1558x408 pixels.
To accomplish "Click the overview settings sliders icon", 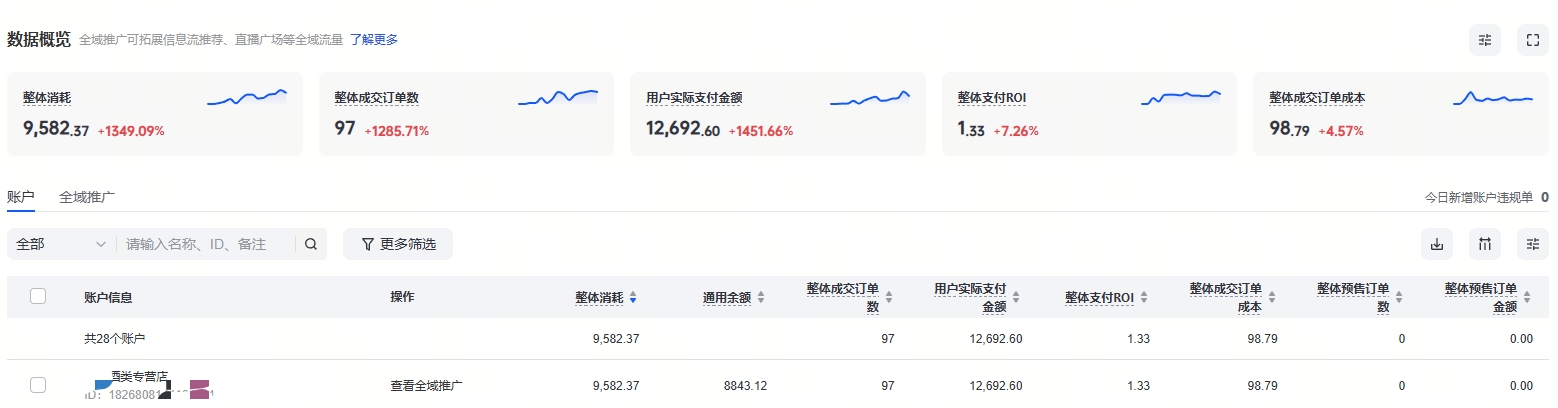I will [x=1485, y=40].
